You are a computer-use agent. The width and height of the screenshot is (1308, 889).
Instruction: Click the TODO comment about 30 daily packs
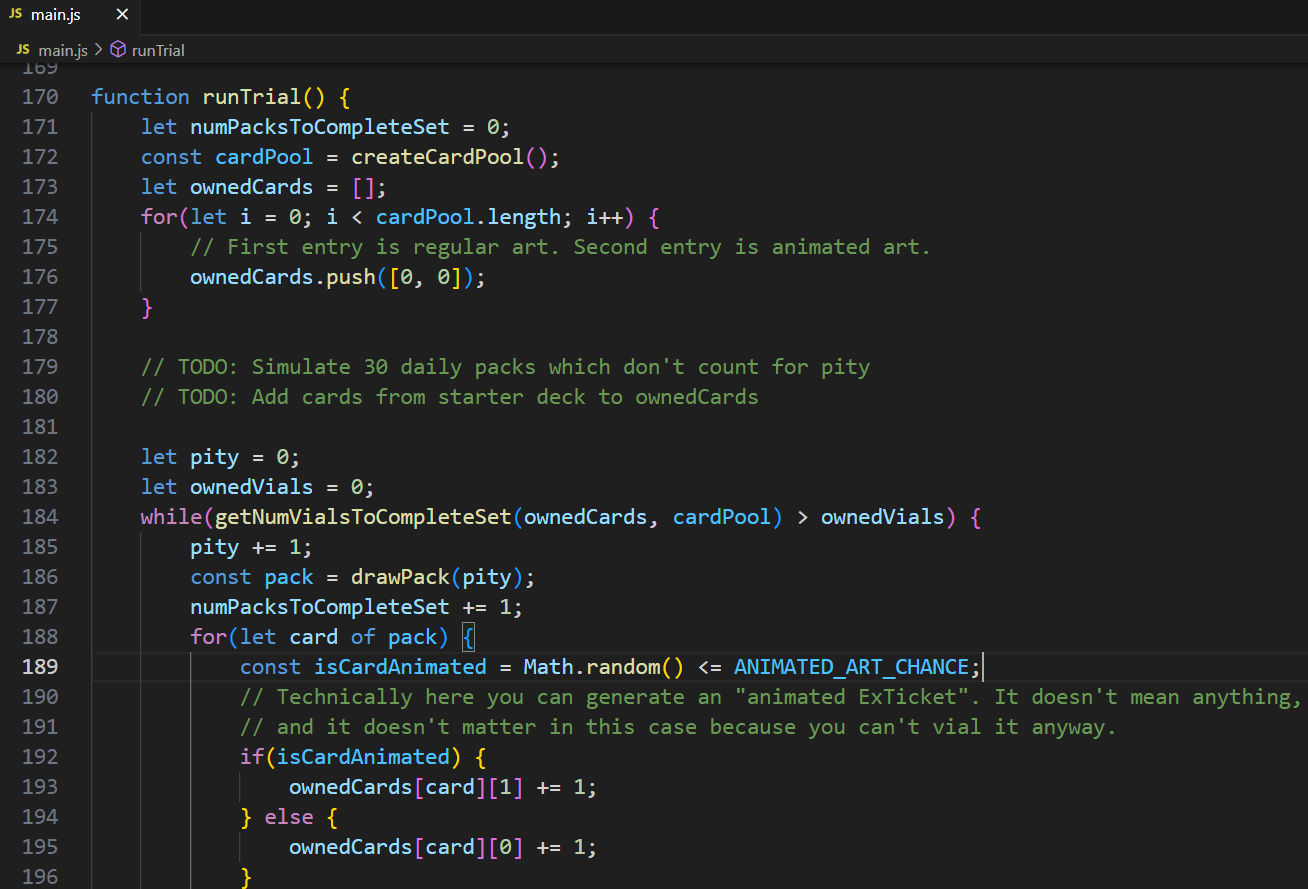505,367
